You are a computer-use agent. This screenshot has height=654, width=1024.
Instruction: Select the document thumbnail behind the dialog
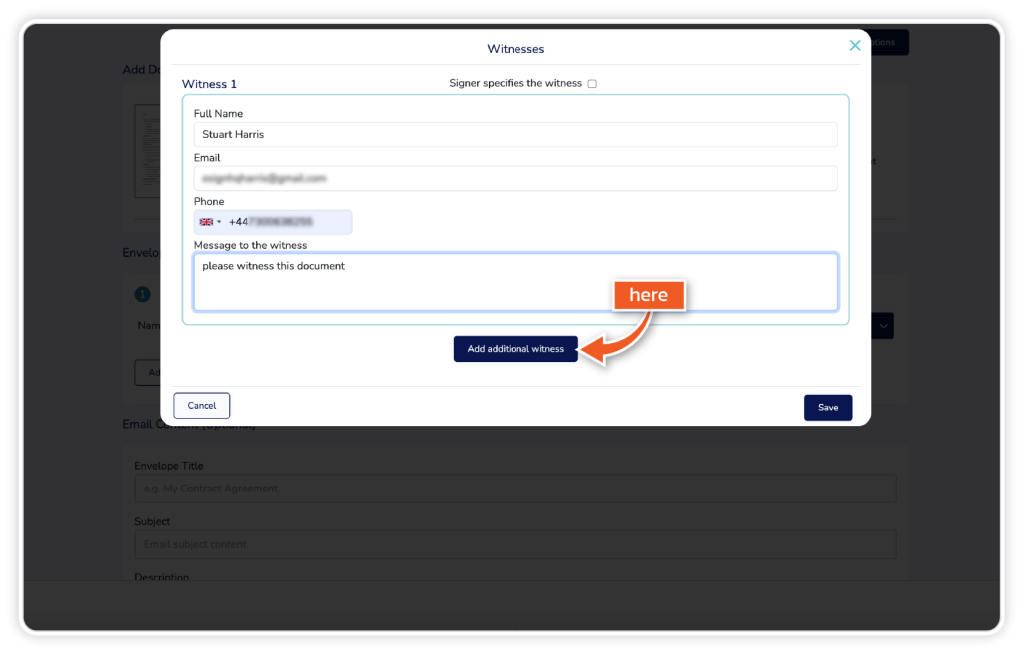coord(147,150)
